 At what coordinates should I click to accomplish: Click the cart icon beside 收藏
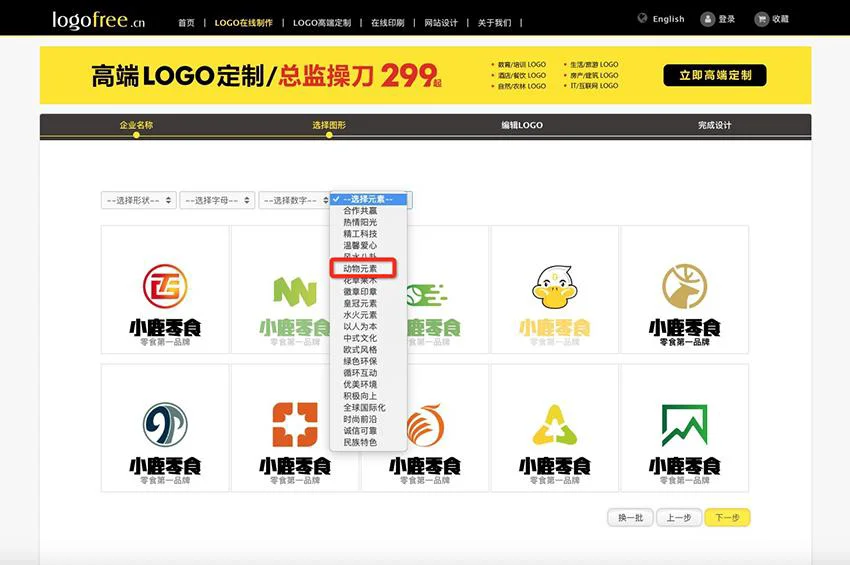pos(762,19)
